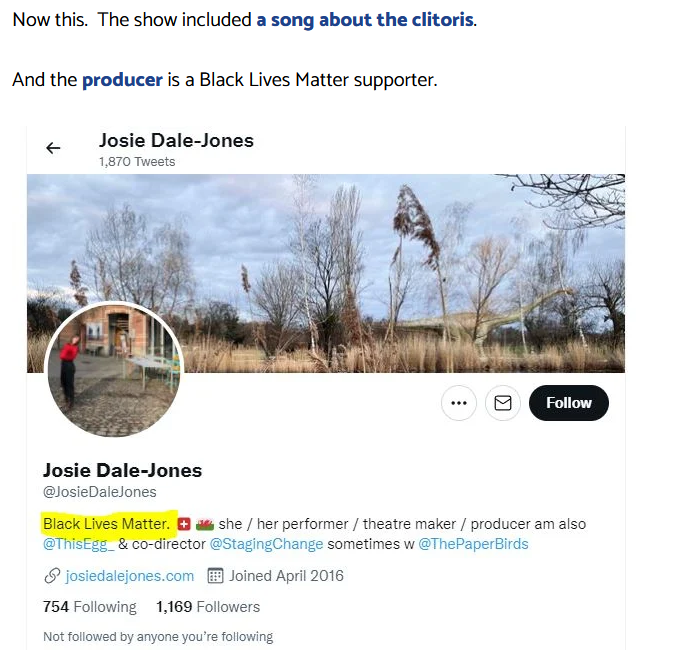Viewport: 690px width, 668px height.
Task: Visit josiedalejones.com website link
Action: [130, 576]
